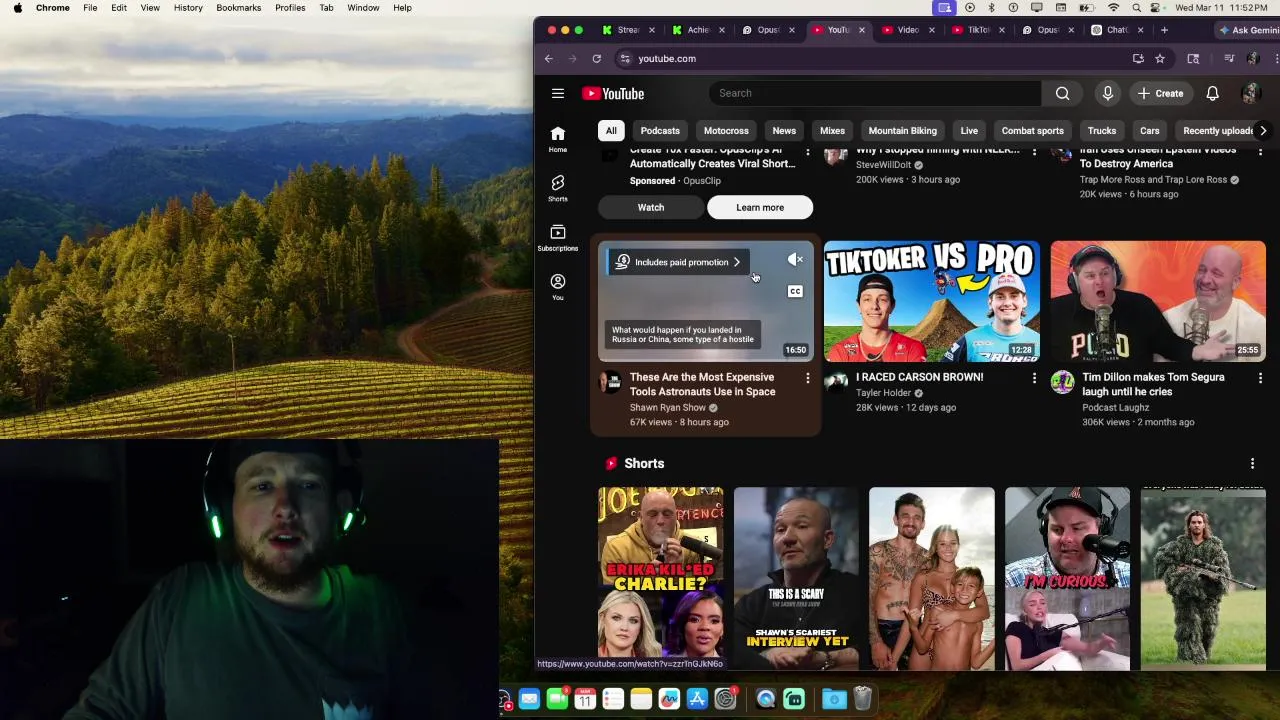Toggle closed captions on video preview

pyautogui.click(x=795, y=291)
